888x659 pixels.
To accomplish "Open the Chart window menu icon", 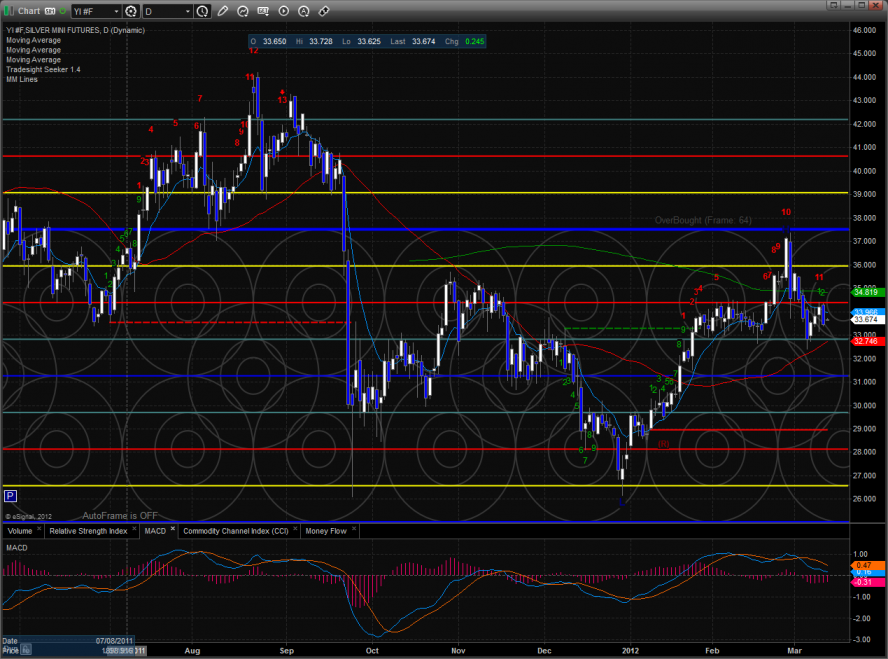I will tap(8, 11).
